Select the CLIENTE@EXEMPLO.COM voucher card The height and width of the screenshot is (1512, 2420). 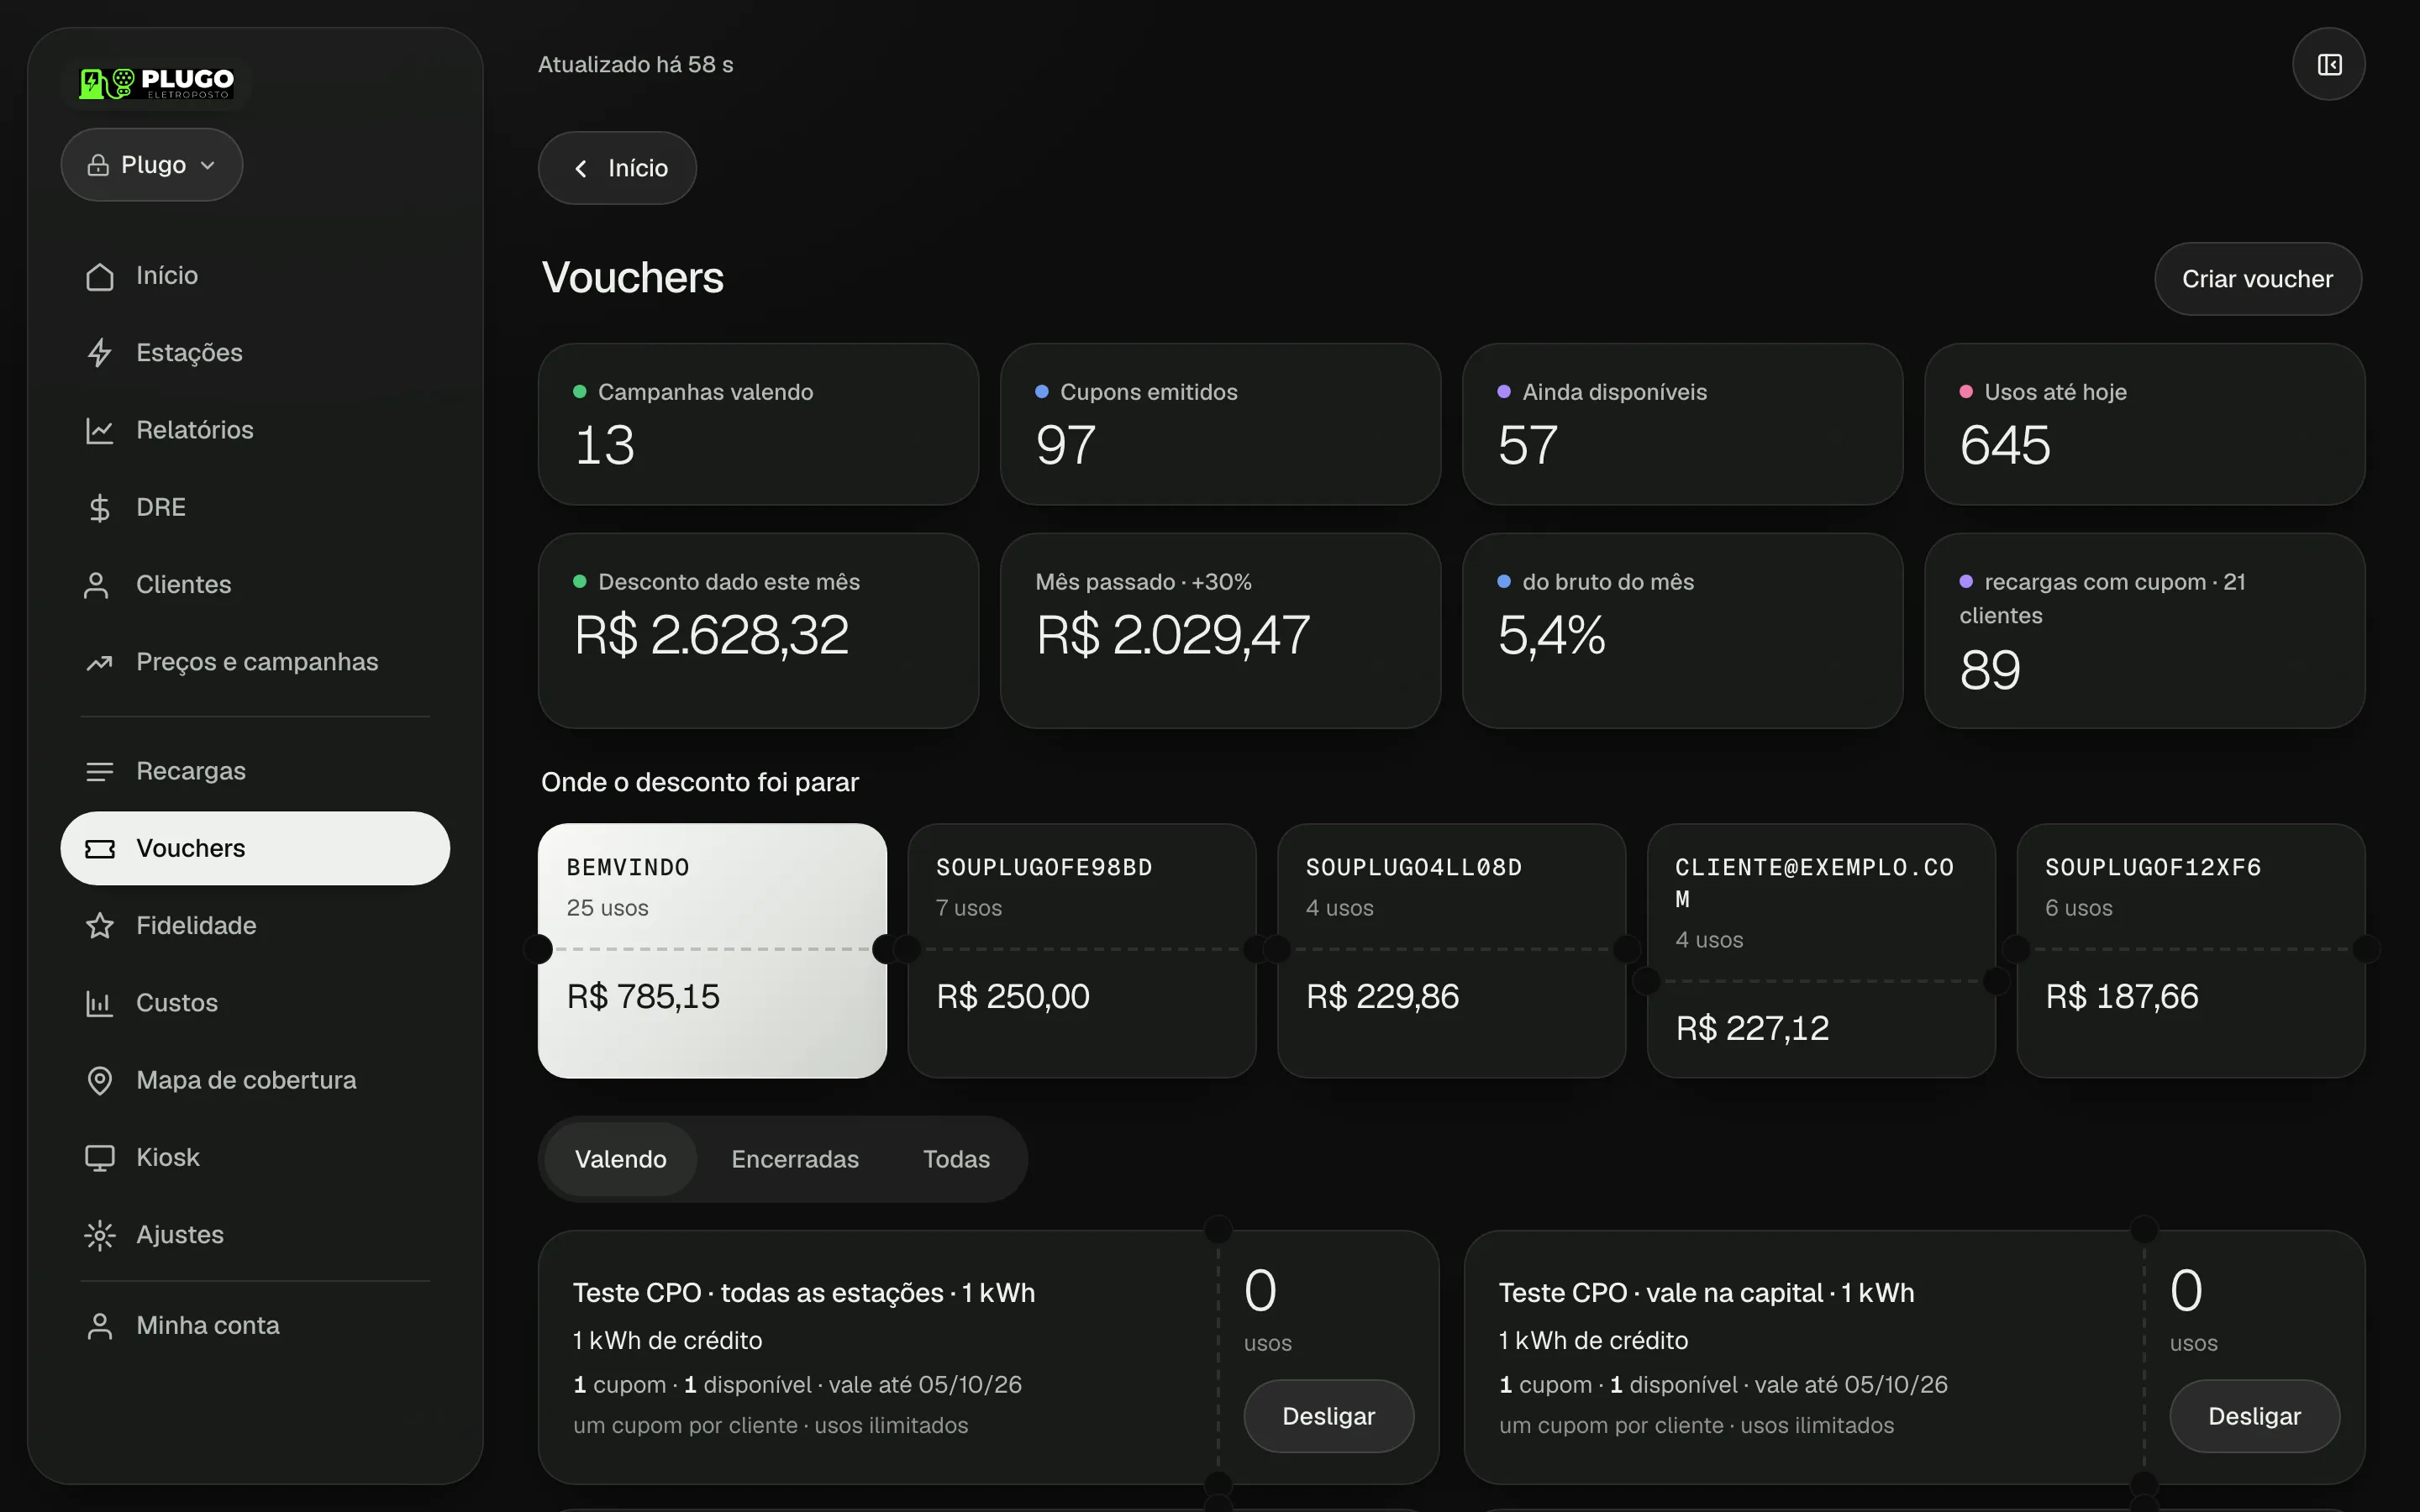[1821, 951]
